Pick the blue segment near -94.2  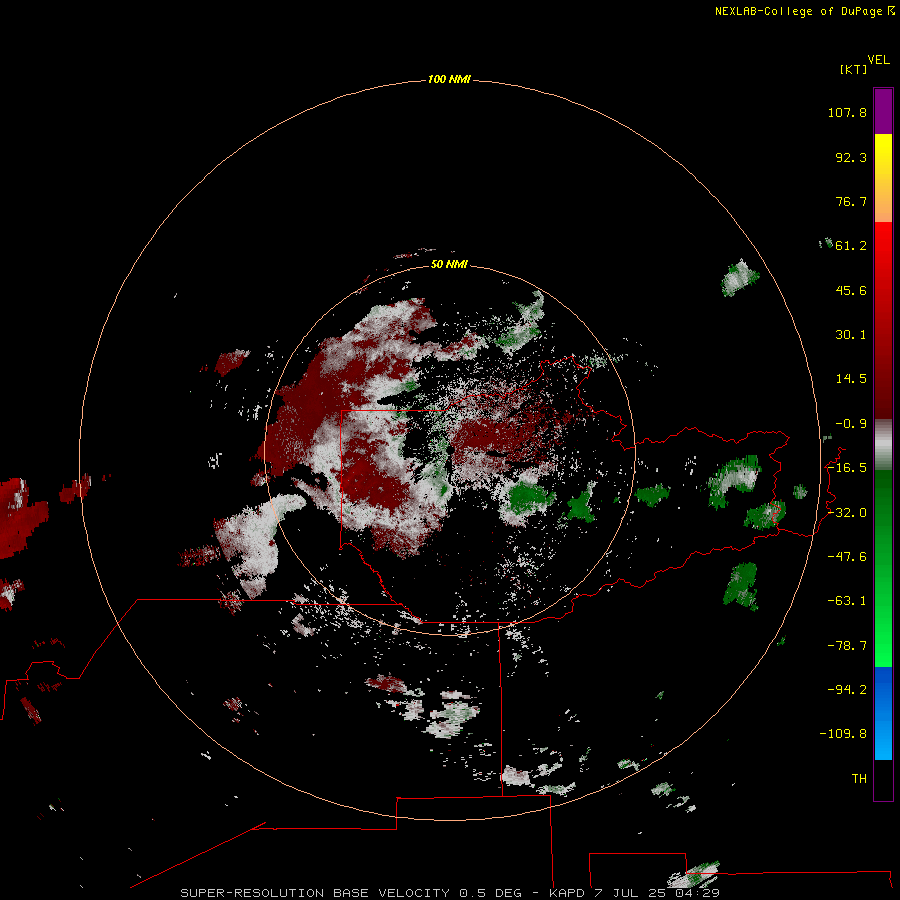coord(883,689)
